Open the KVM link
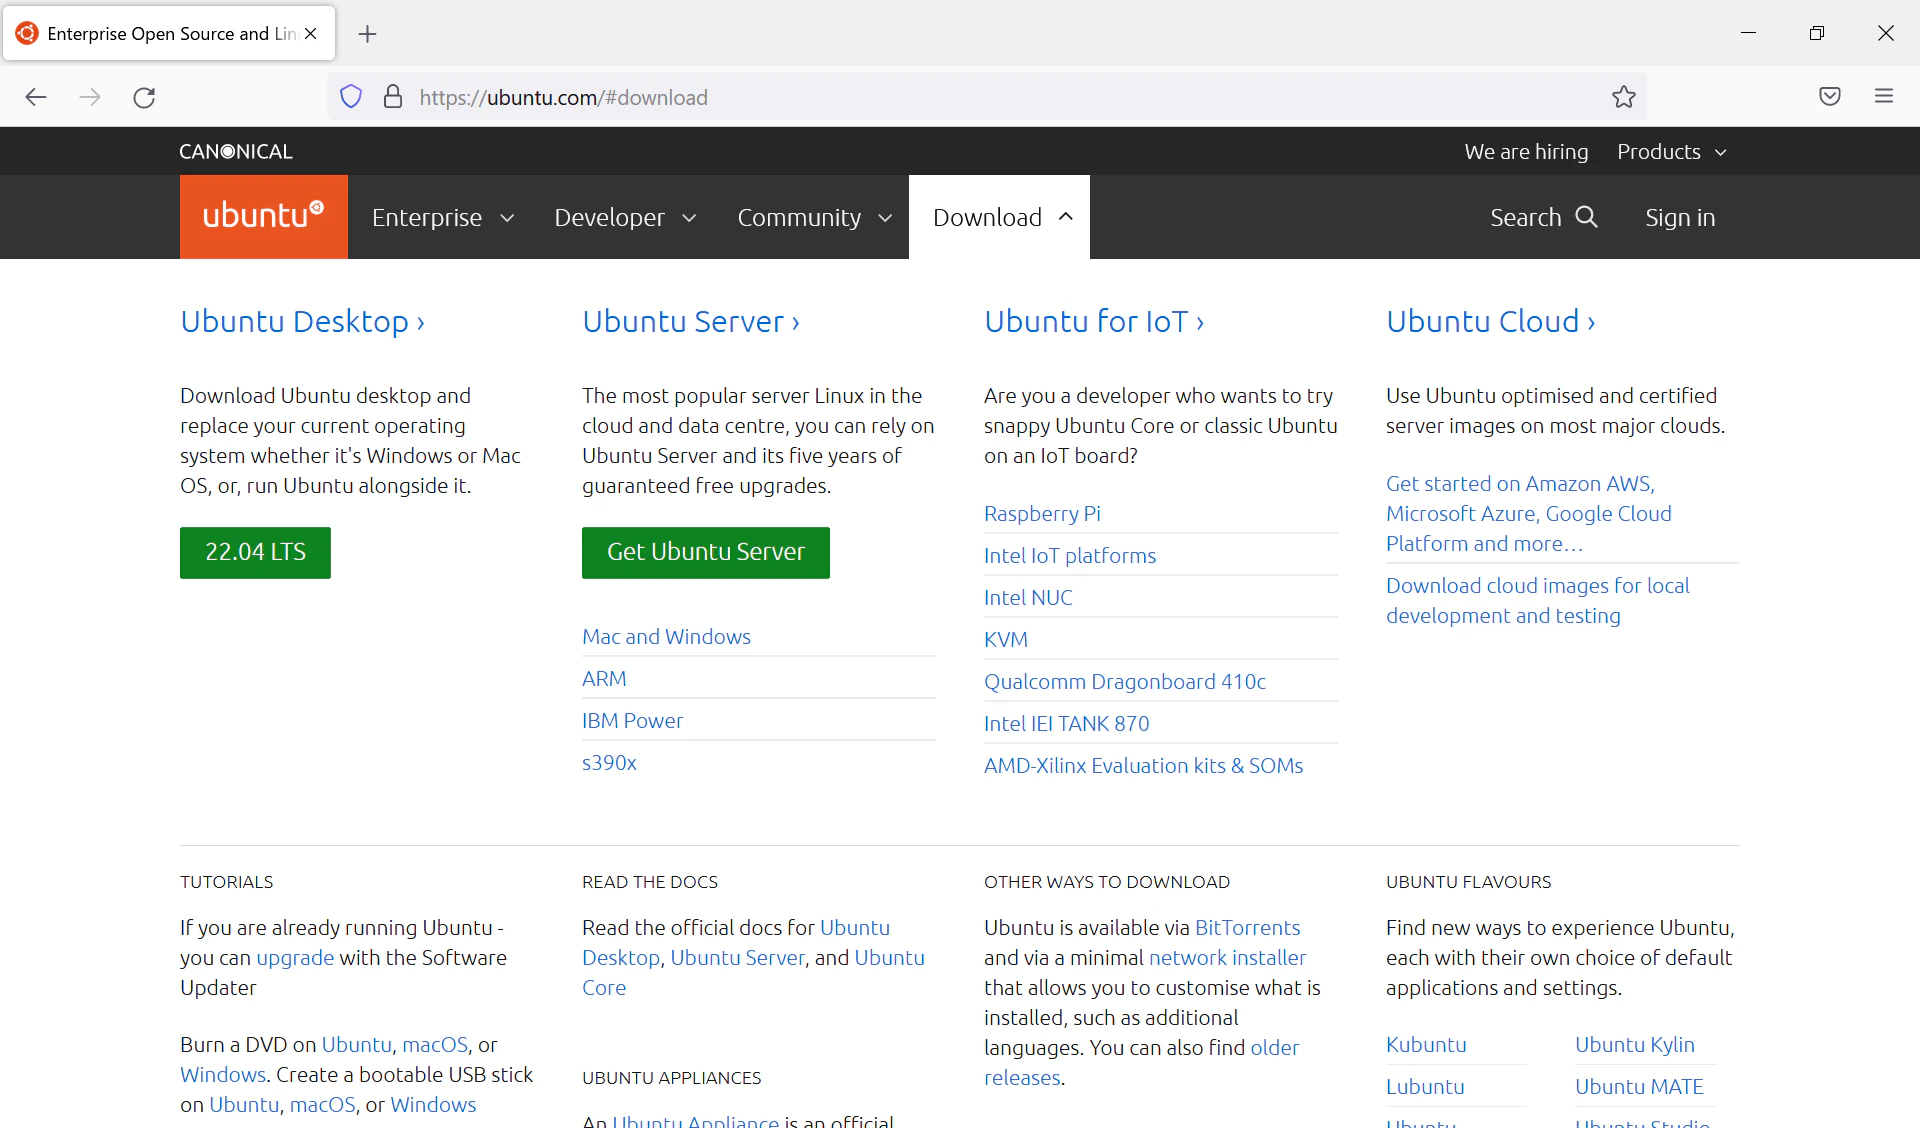 pos(1006,639)
